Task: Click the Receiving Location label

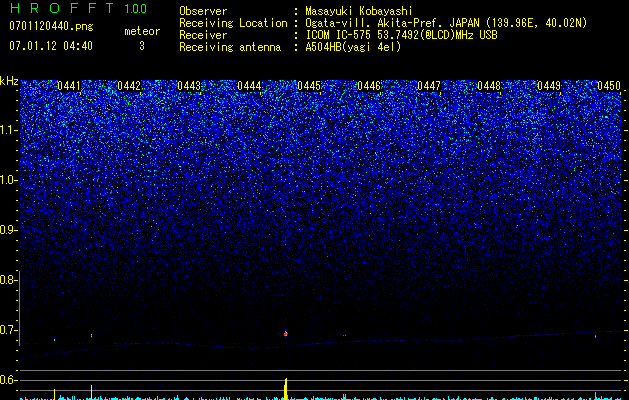Action: click(233, 23)
